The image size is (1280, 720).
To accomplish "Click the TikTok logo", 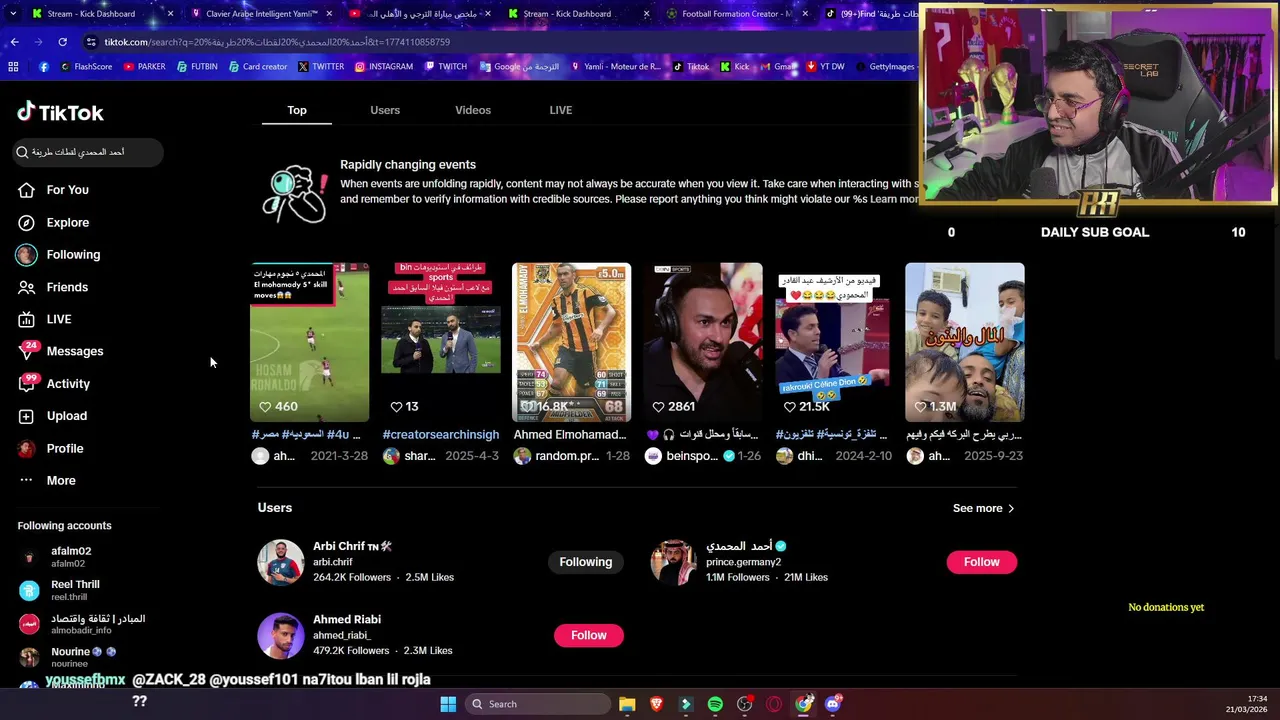I will point(60,112).
